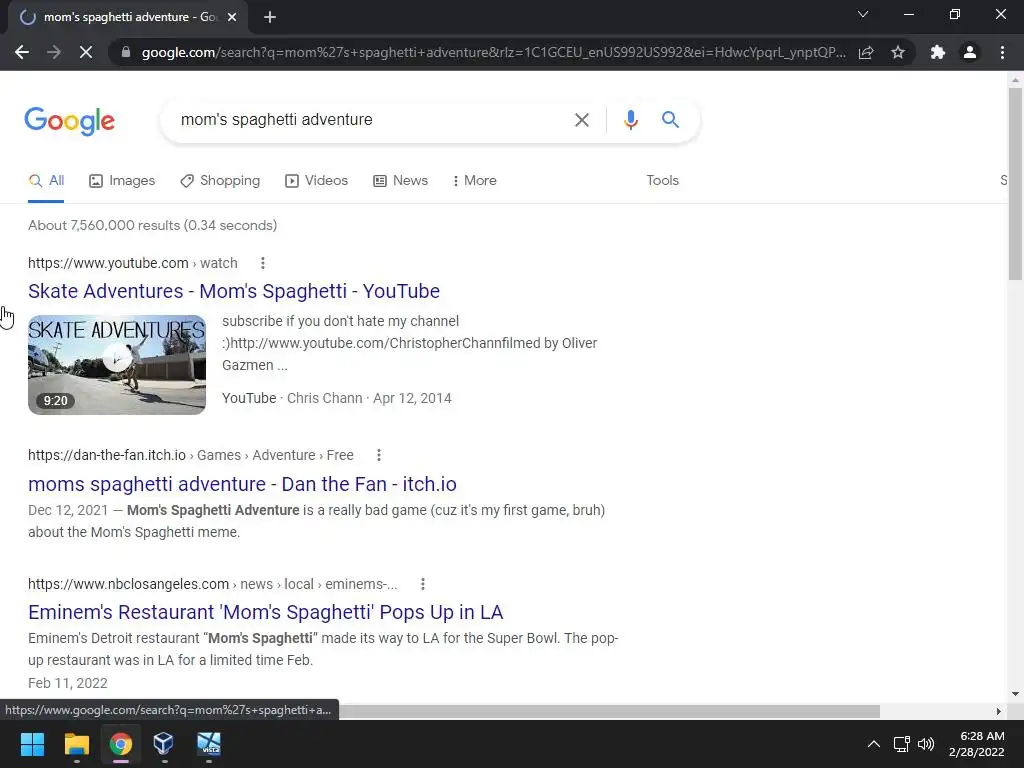
Task: Click the YouTube · Chris Chann source line
Action: [336, 398]
